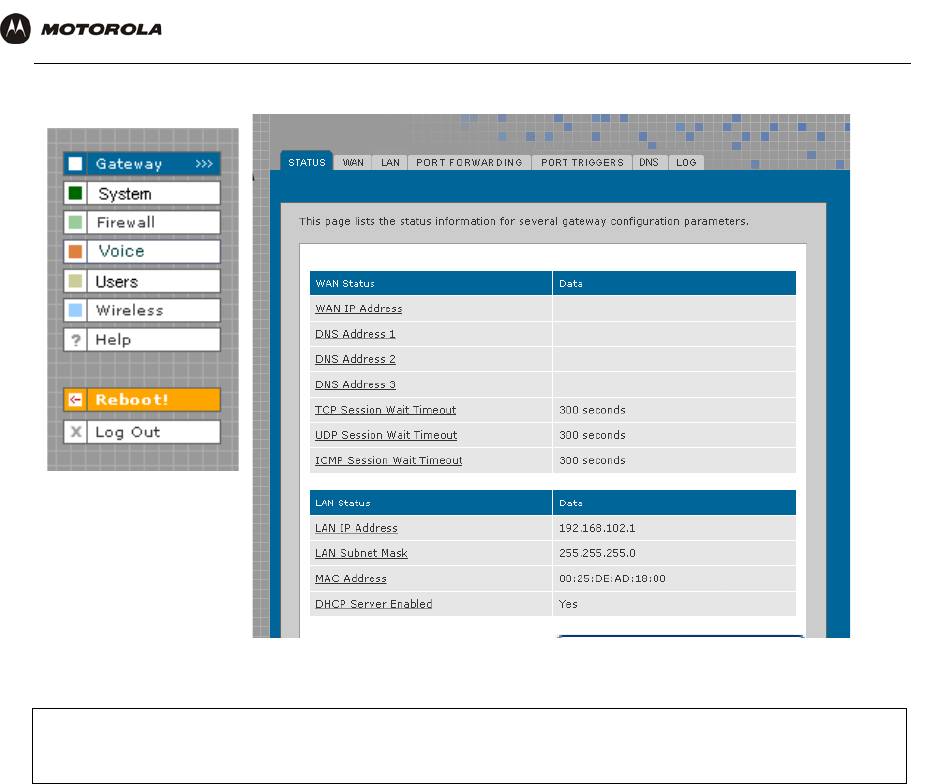Click the MOTOROLA wordmark text
Screen dimensions: 940x784
point(101,29)
